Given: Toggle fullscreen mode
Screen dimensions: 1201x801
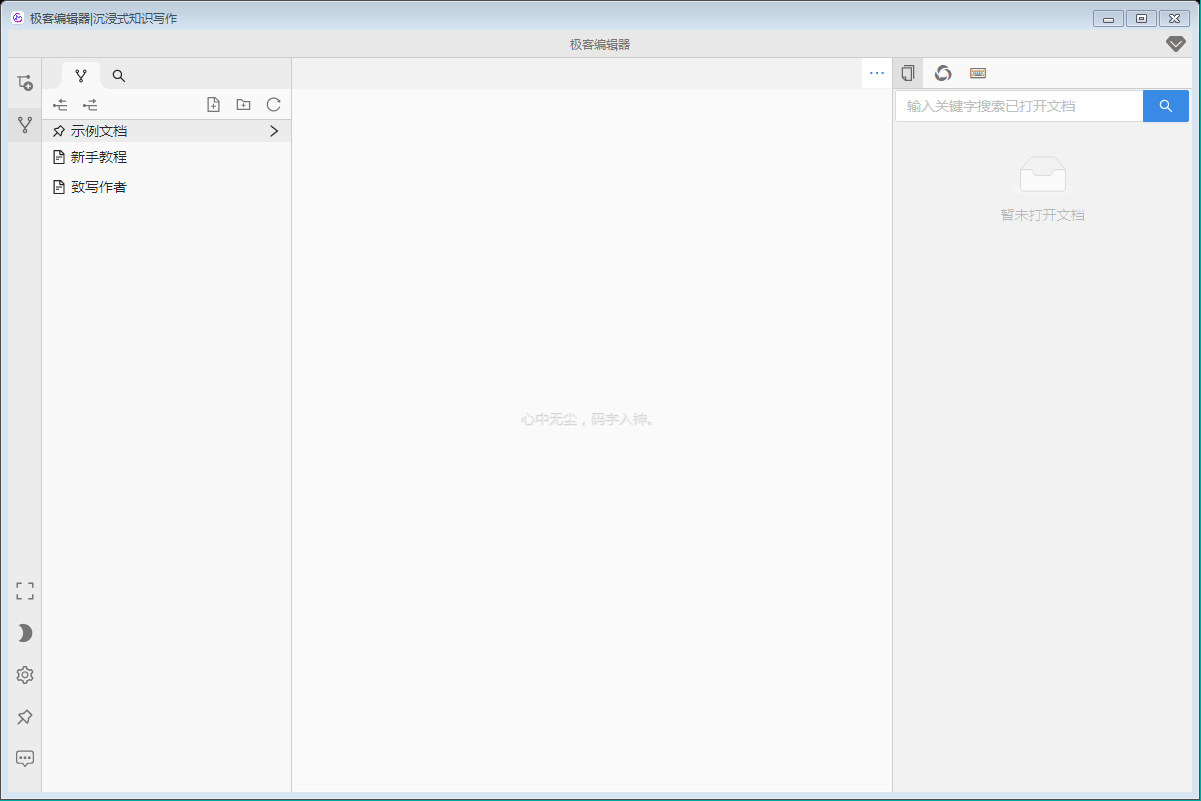Looking at the screenshot, I should pyautogui.click(x=25, y=591).
